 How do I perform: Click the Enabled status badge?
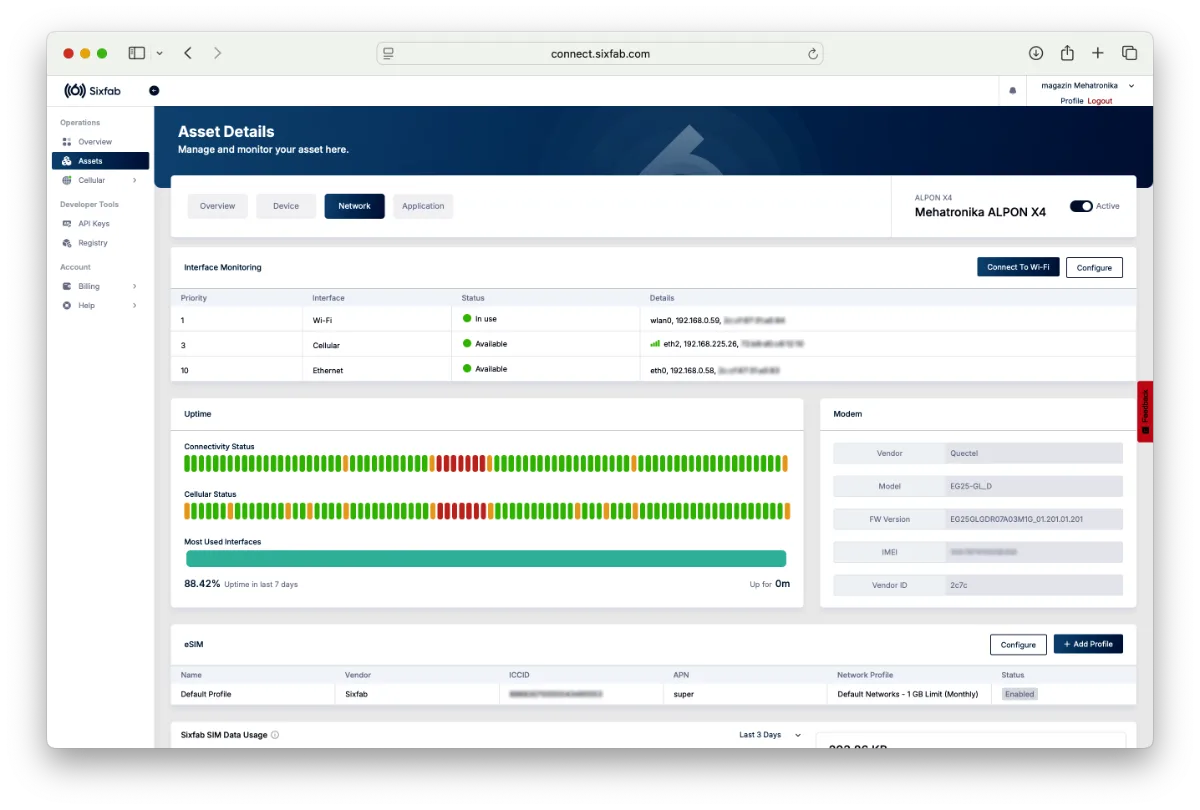(1019, 694)
